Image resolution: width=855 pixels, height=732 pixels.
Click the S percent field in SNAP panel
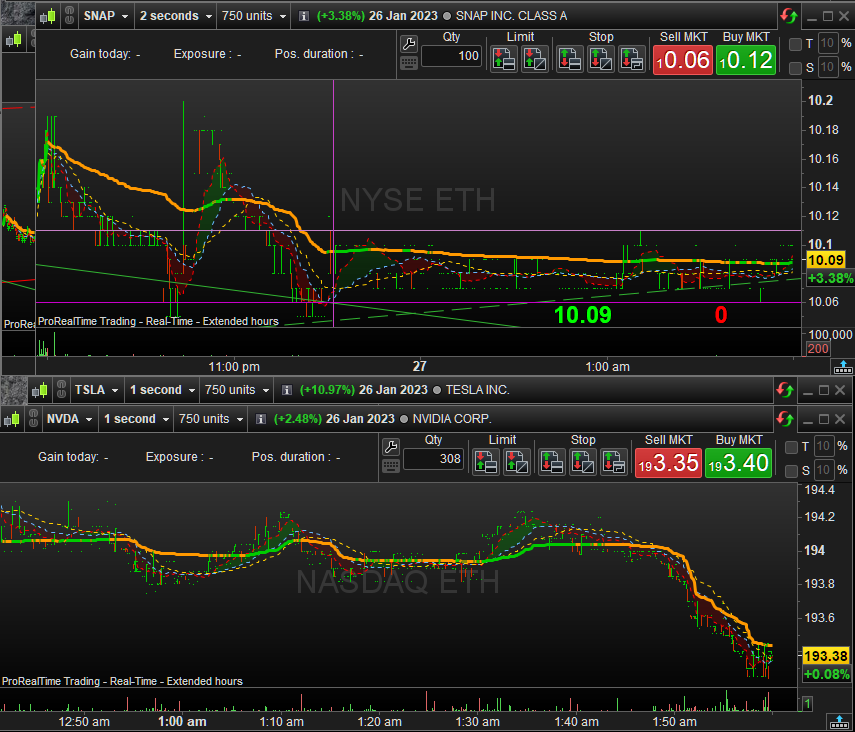pos(828,67)
